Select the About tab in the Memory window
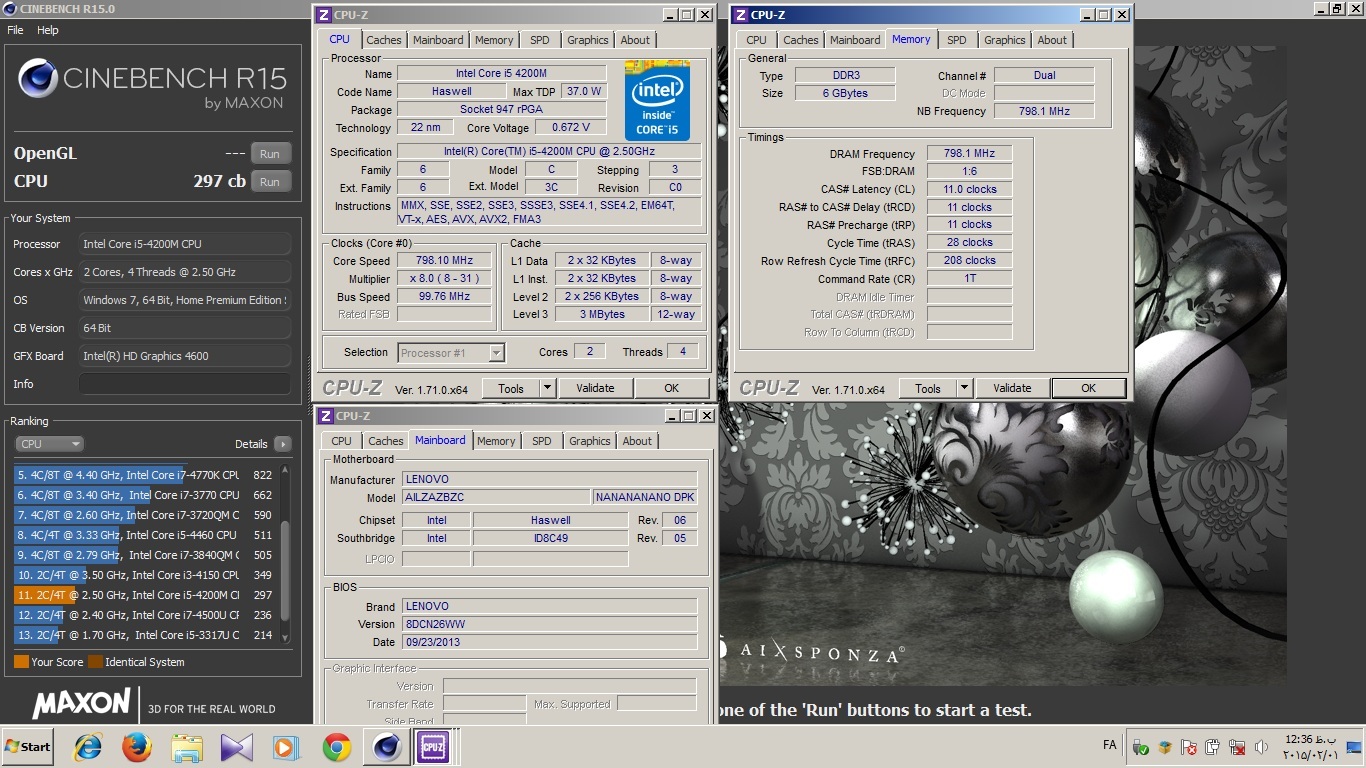Screen dimensions: 1366x768 (x=1052, y=40)
